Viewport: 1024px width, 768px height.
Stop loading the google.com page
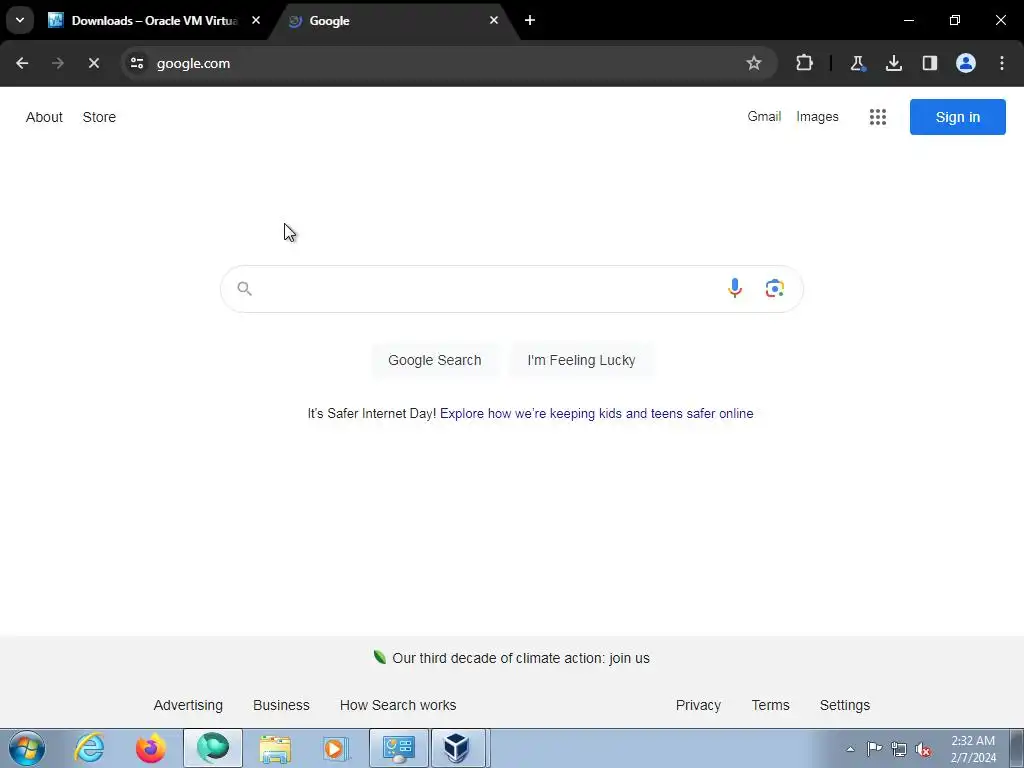coord(93,63)
